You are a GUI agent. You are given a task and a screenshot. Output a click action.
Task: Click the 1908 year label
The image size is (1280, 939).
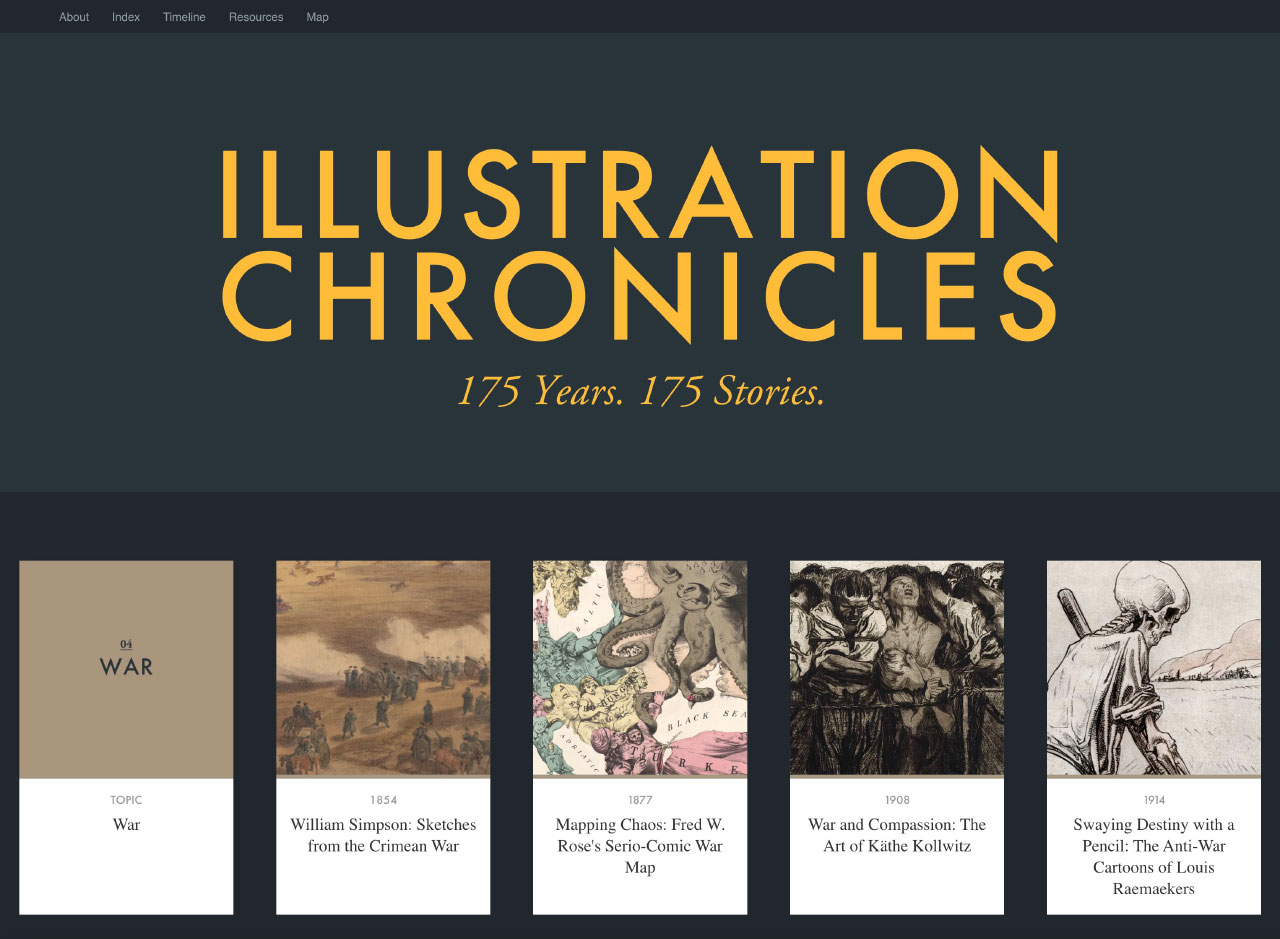[x=897, y=800]
